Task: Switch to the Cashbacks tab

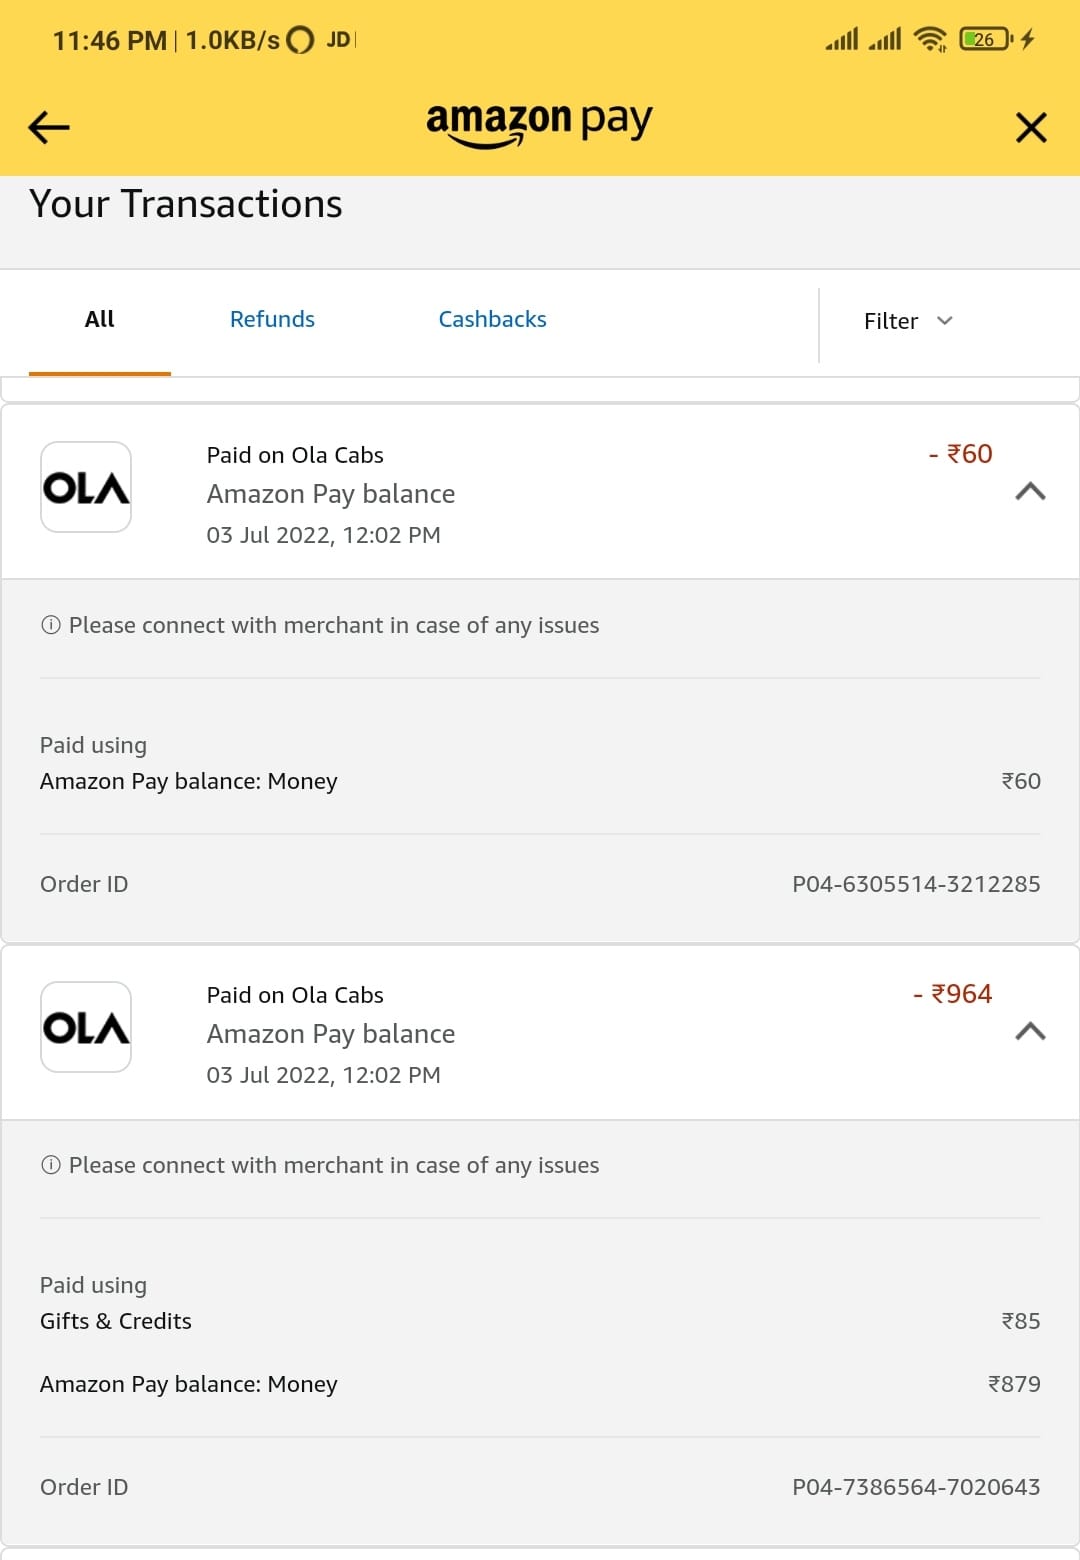Action: pyautogui.click(x=492, y=319)
